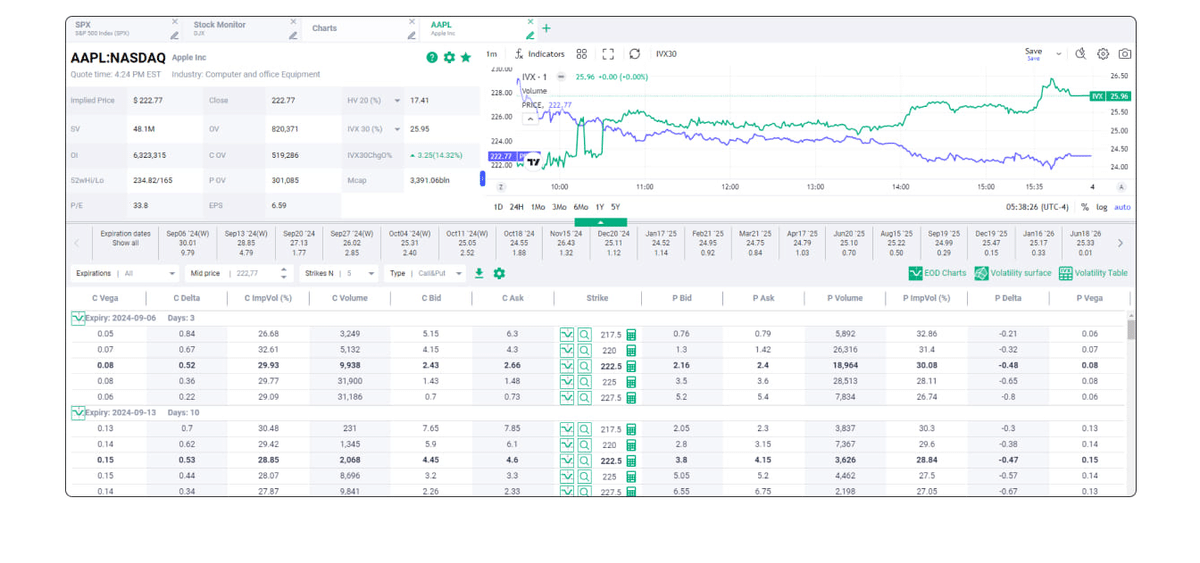Toggle percent scale on chart

[1085, 207]
